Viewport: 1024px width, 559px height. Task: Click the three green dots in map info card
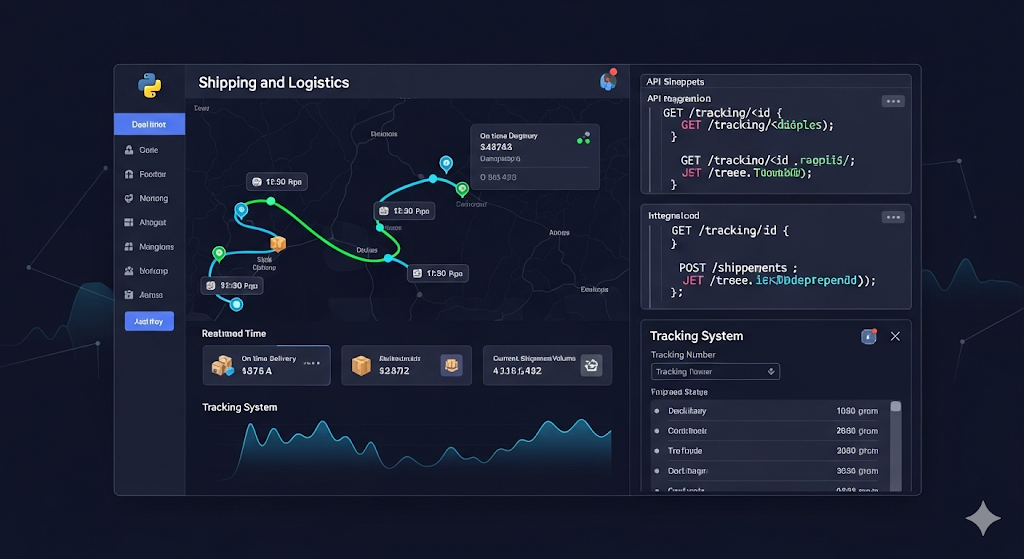tap(584, 138)
